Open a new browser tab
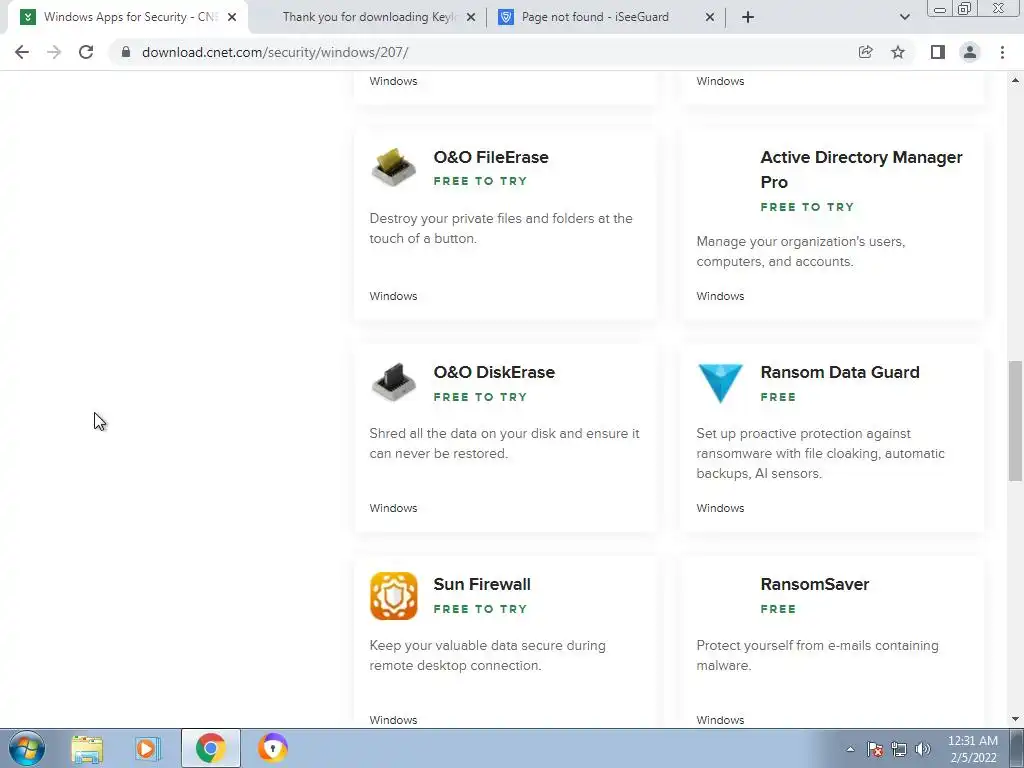 point(748,17)
